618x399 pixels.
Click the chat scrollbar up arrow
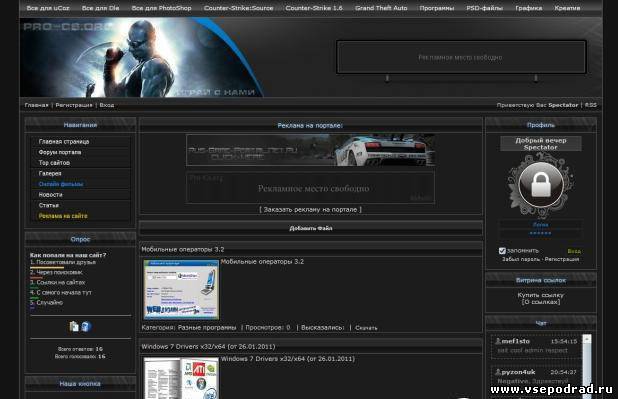point(587,339)
